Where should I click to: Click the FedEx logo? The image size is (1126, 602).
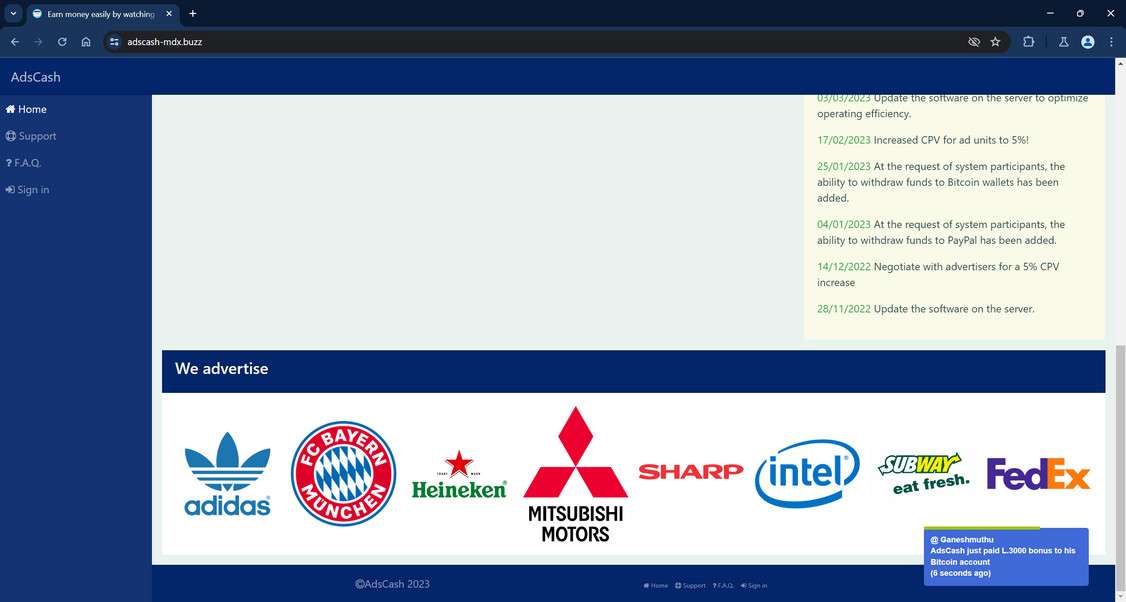pos(1038,474)
